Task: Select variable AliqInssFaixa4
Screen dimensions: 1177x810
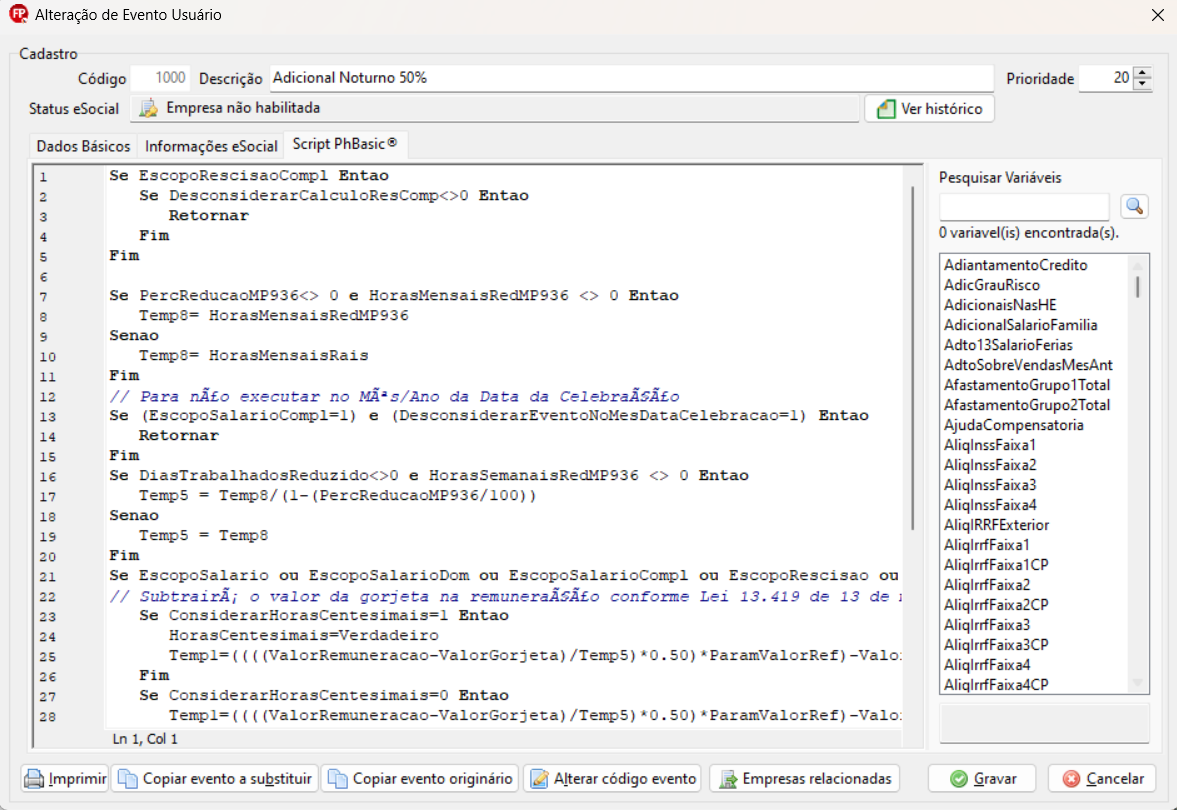Action: point(989,505)
